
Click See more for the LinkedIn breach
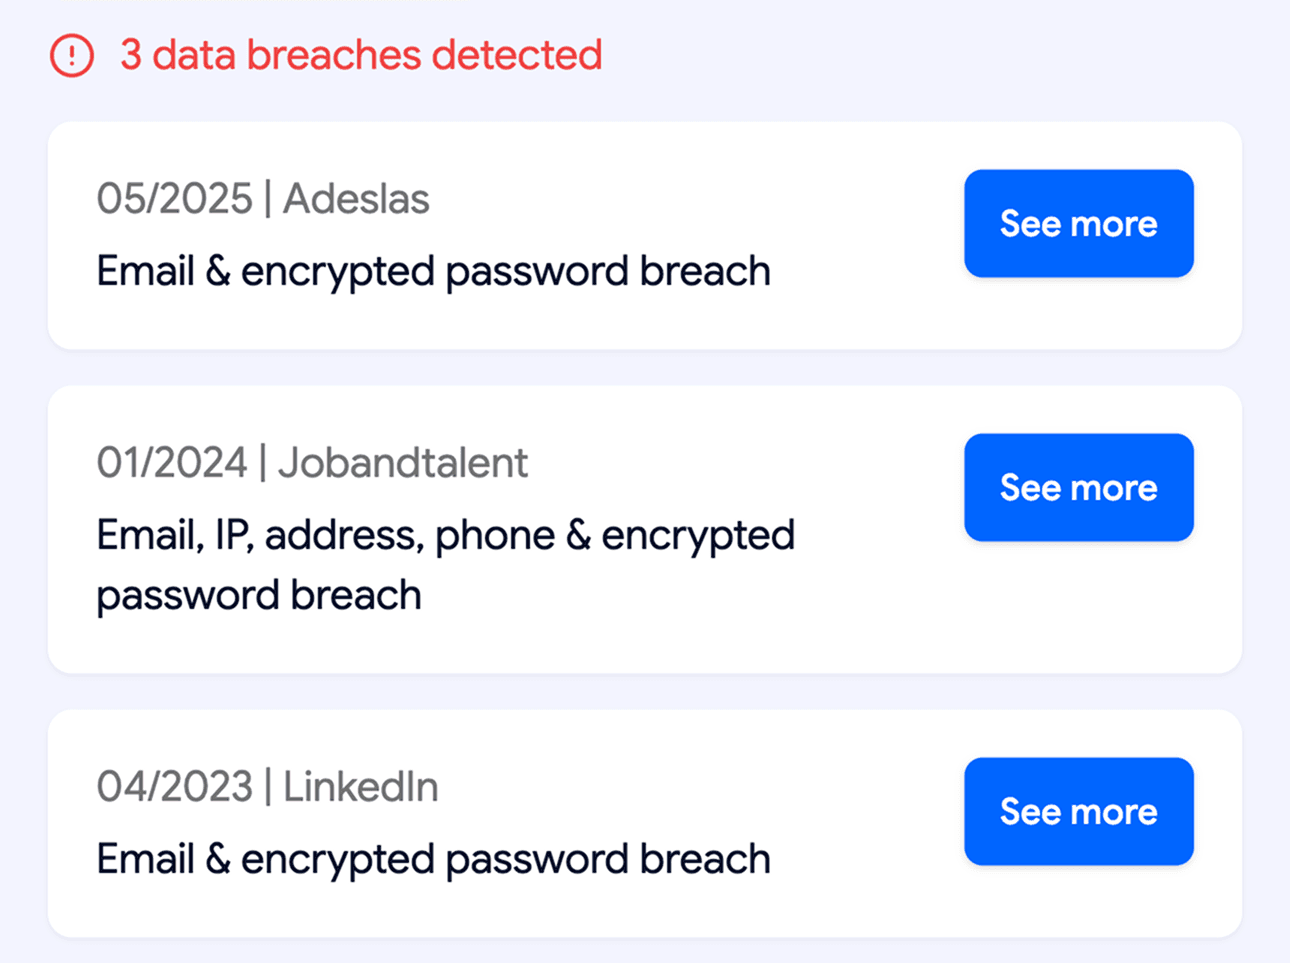pos(1078,811)
